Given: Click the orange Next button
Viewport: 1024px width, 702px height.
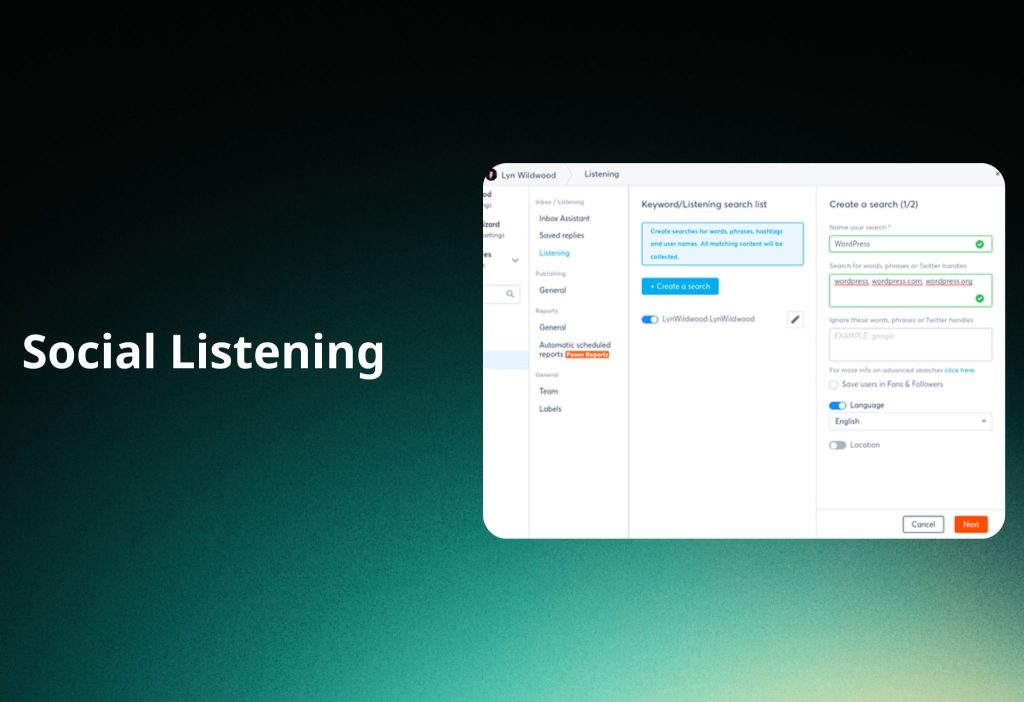Looking at the screenshot, I should (970, 524).
